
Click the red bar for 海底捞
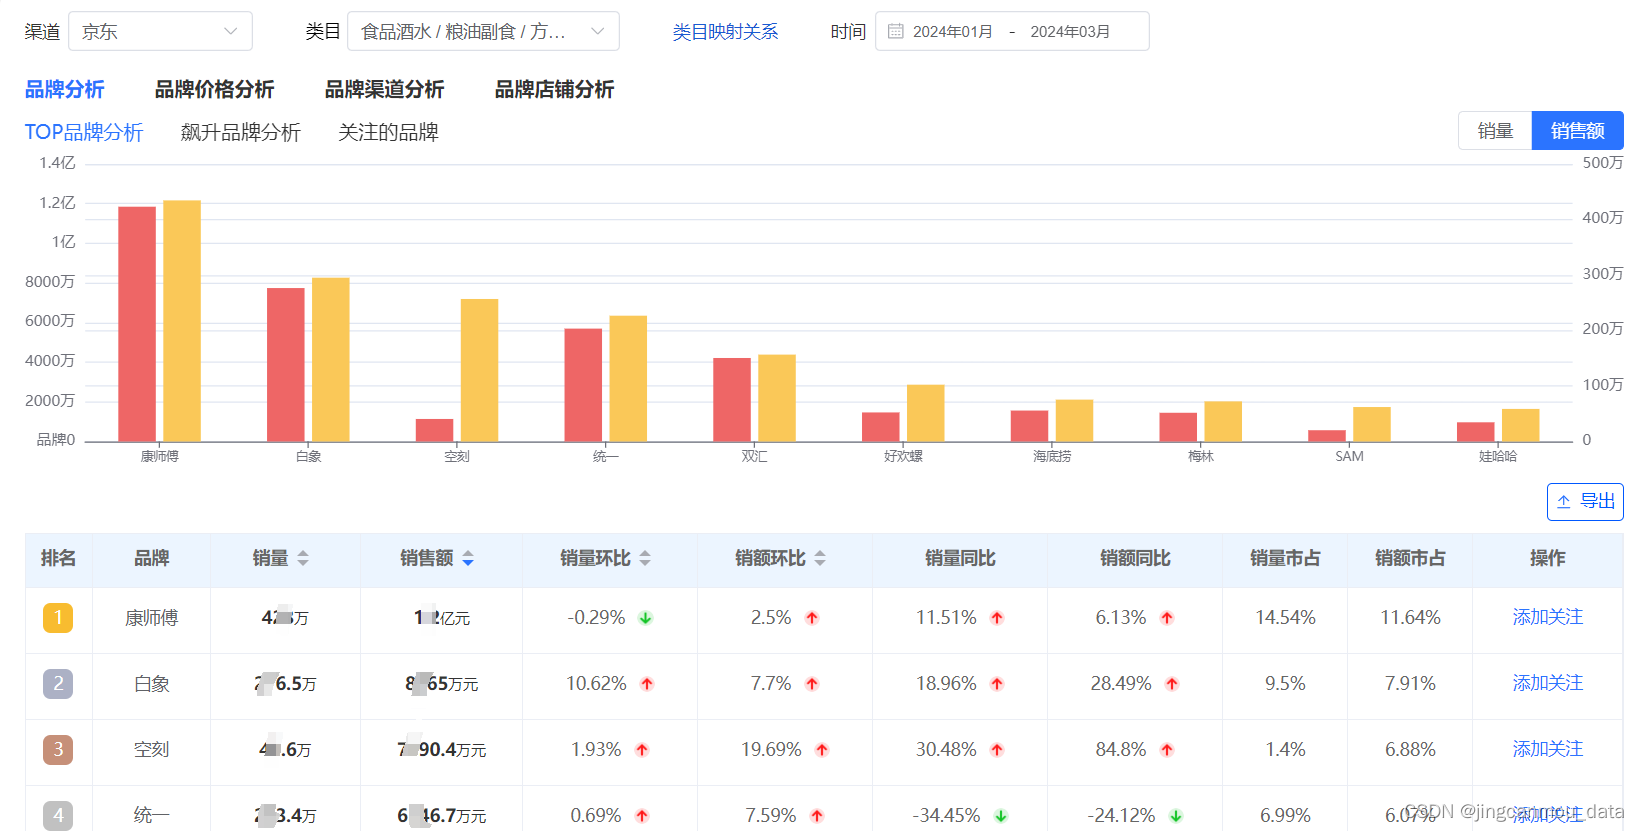pos(1029,426)
